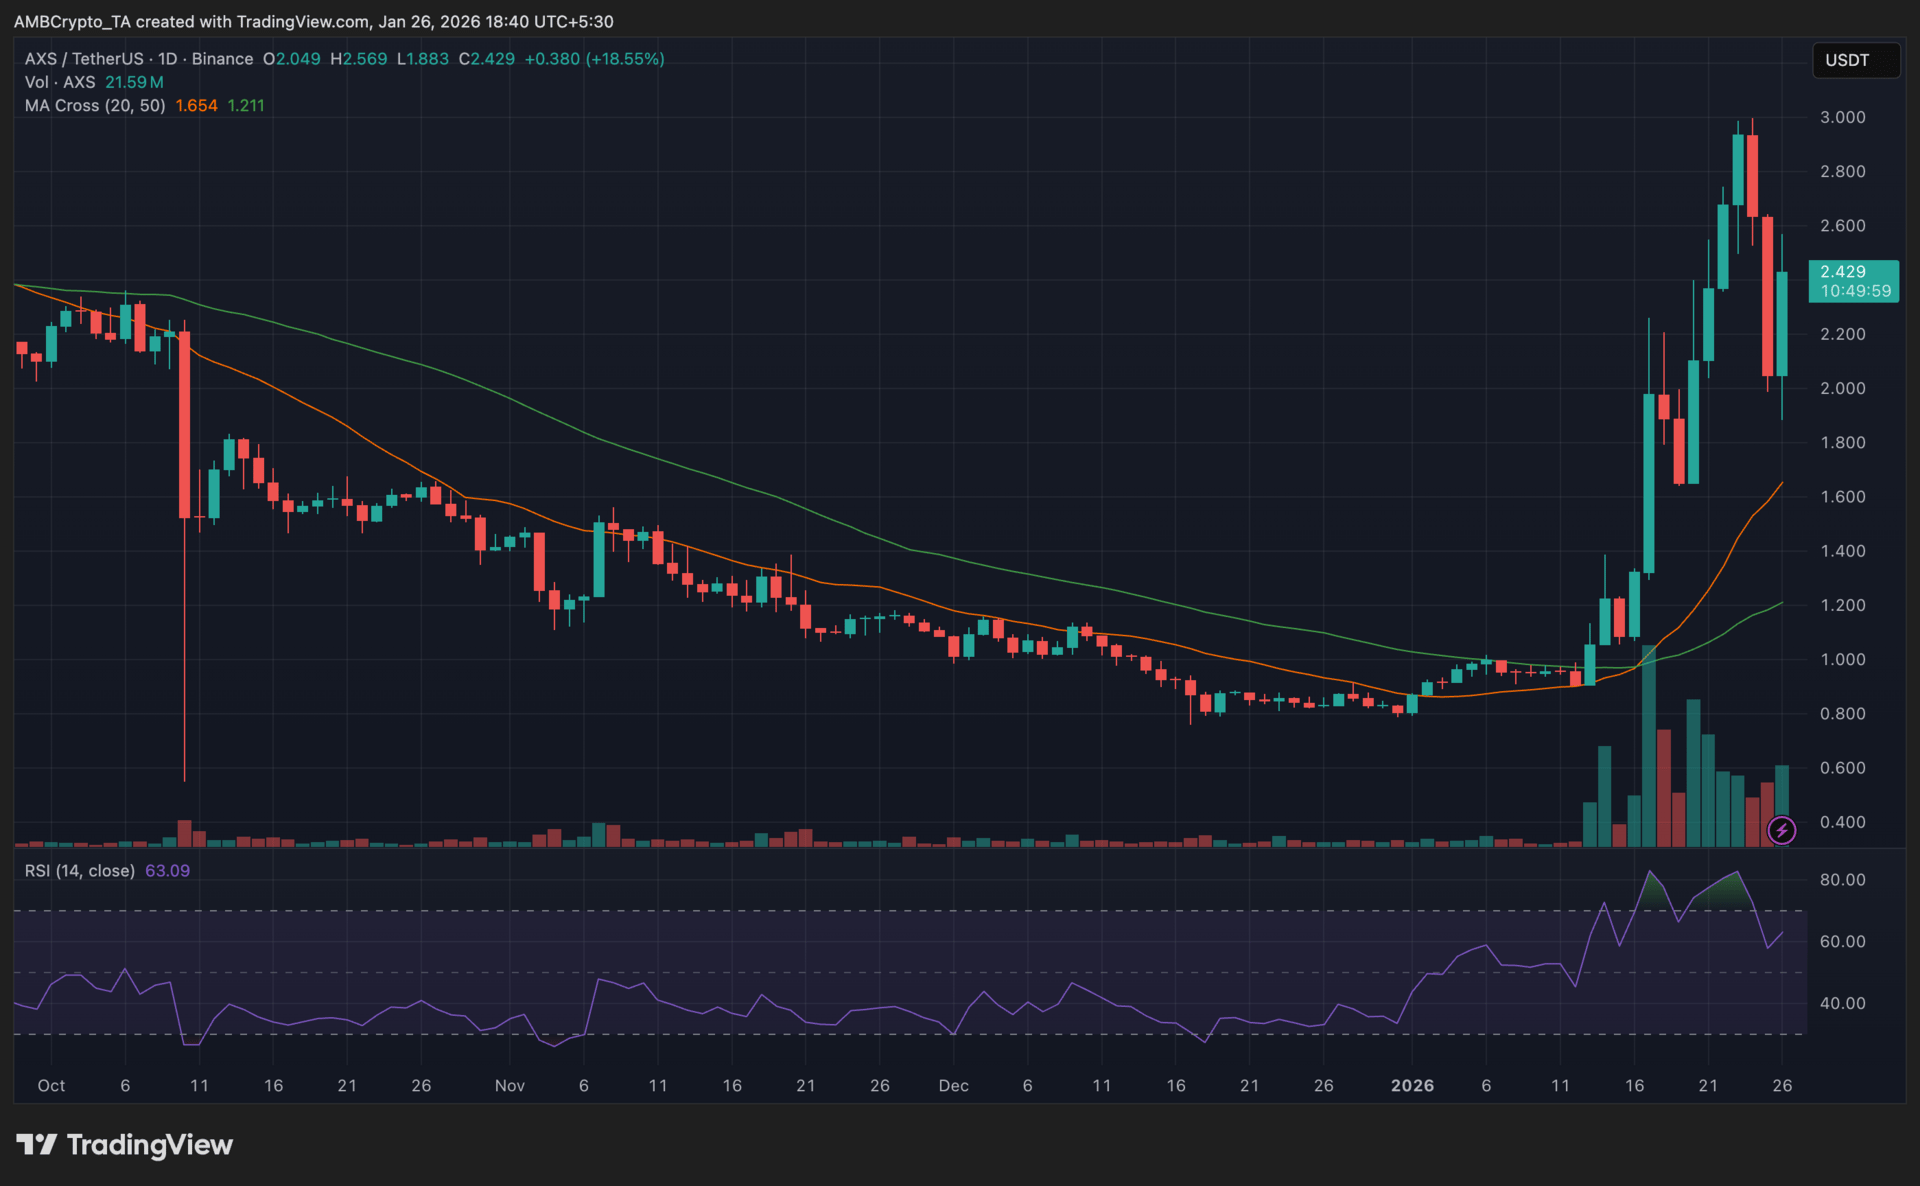
Task: Click the Nov label on time axis
Action: click(509, 1085)
